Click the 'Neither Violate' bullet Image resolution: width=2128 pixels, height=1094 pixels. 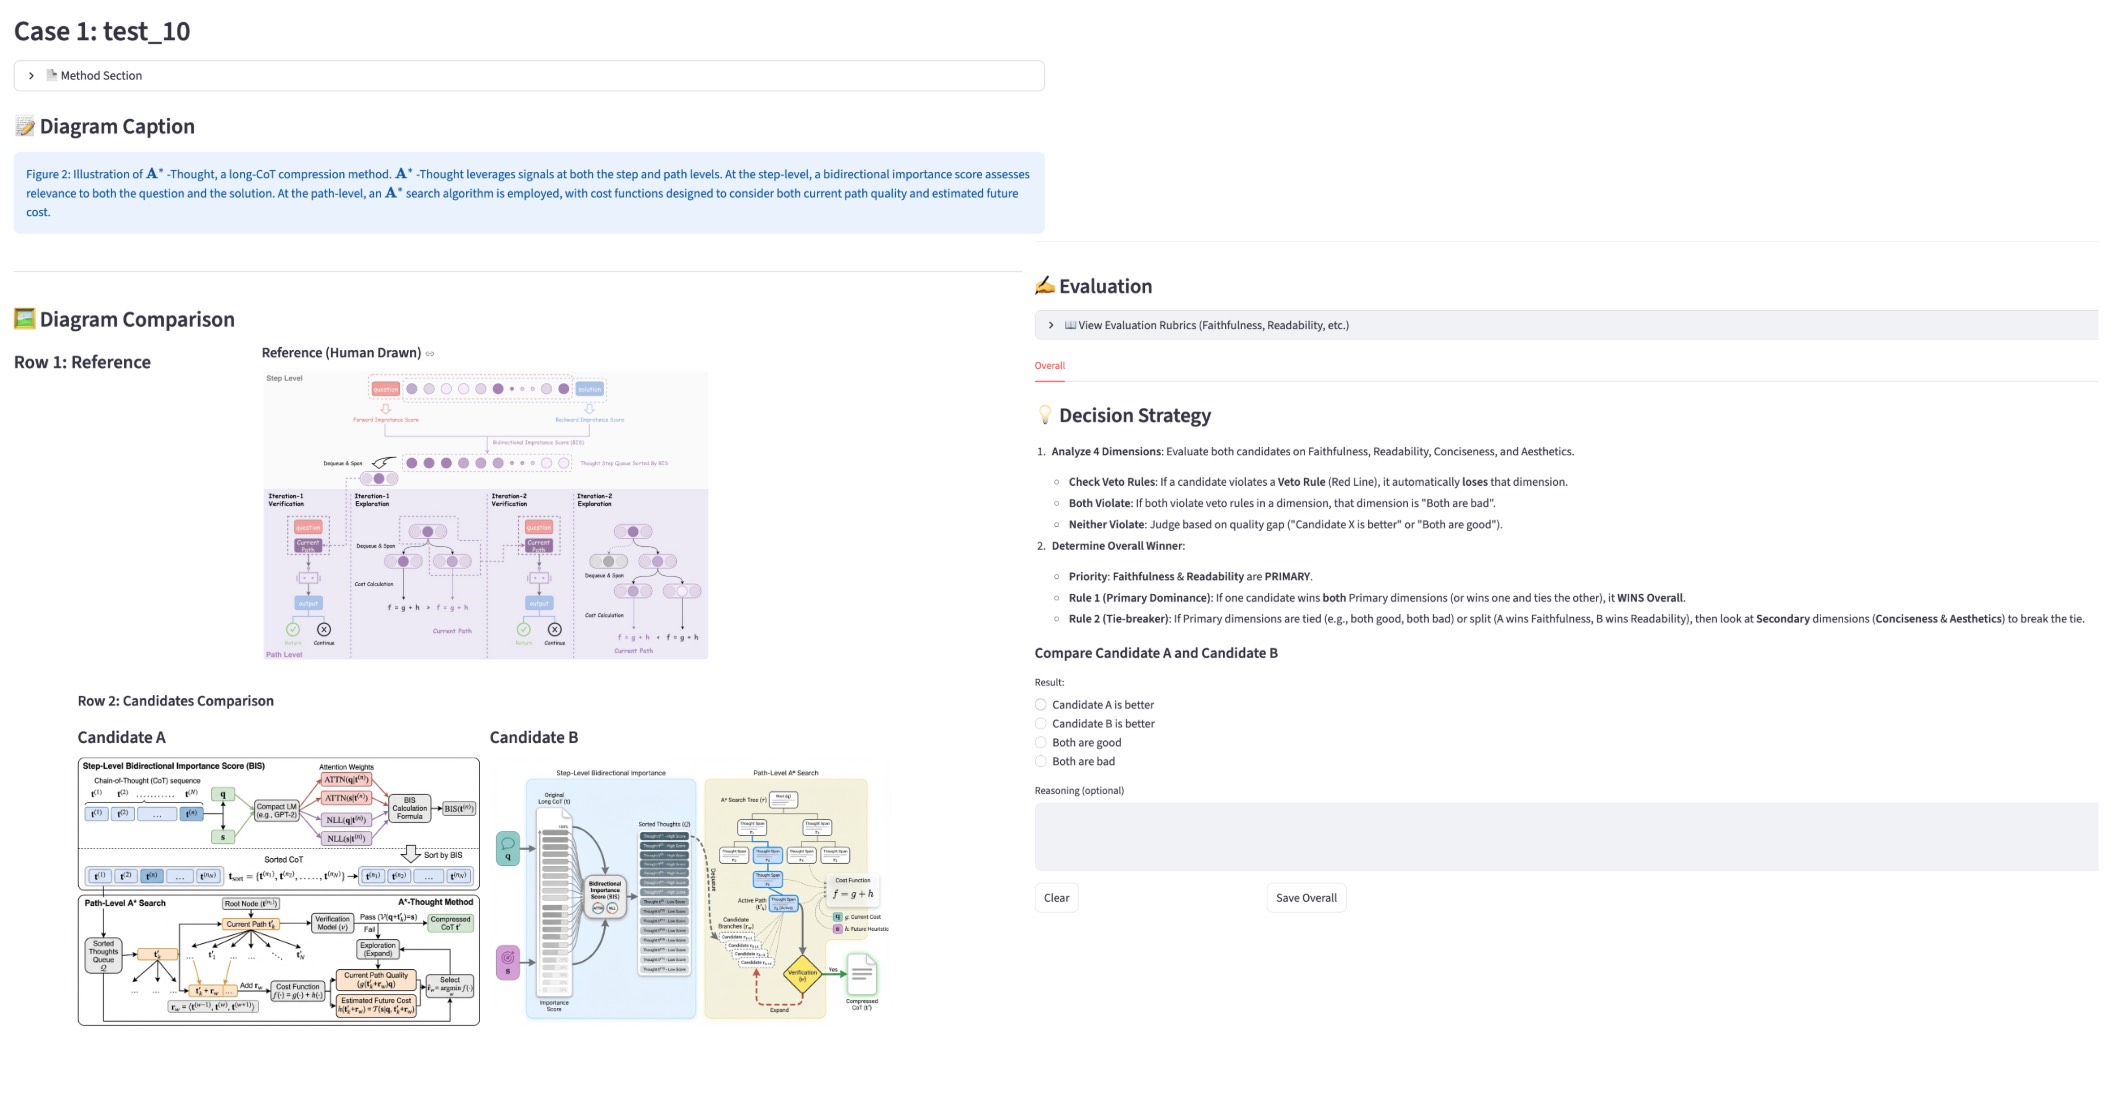[1285, 525]
